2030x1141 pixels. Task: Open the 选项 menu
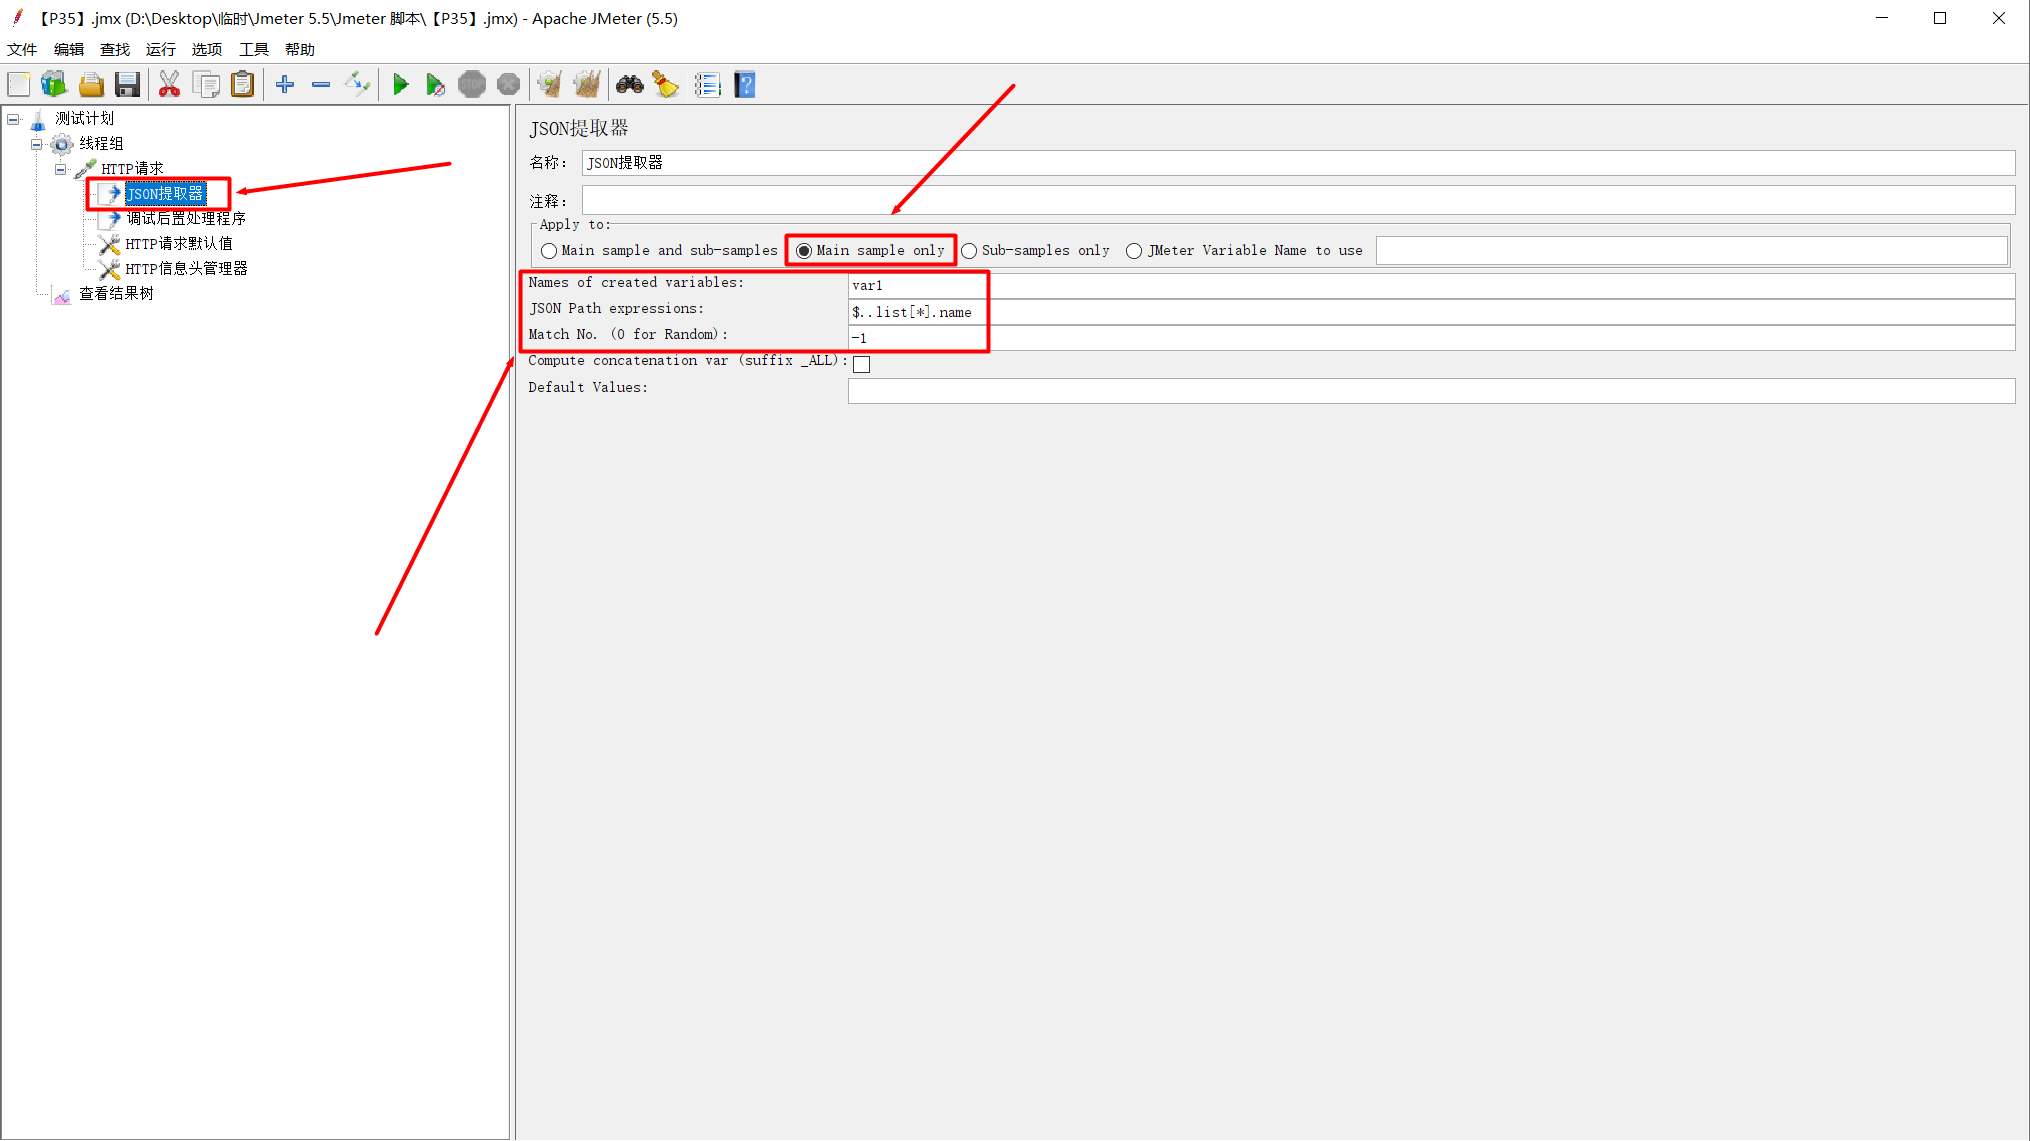(206, 49)
